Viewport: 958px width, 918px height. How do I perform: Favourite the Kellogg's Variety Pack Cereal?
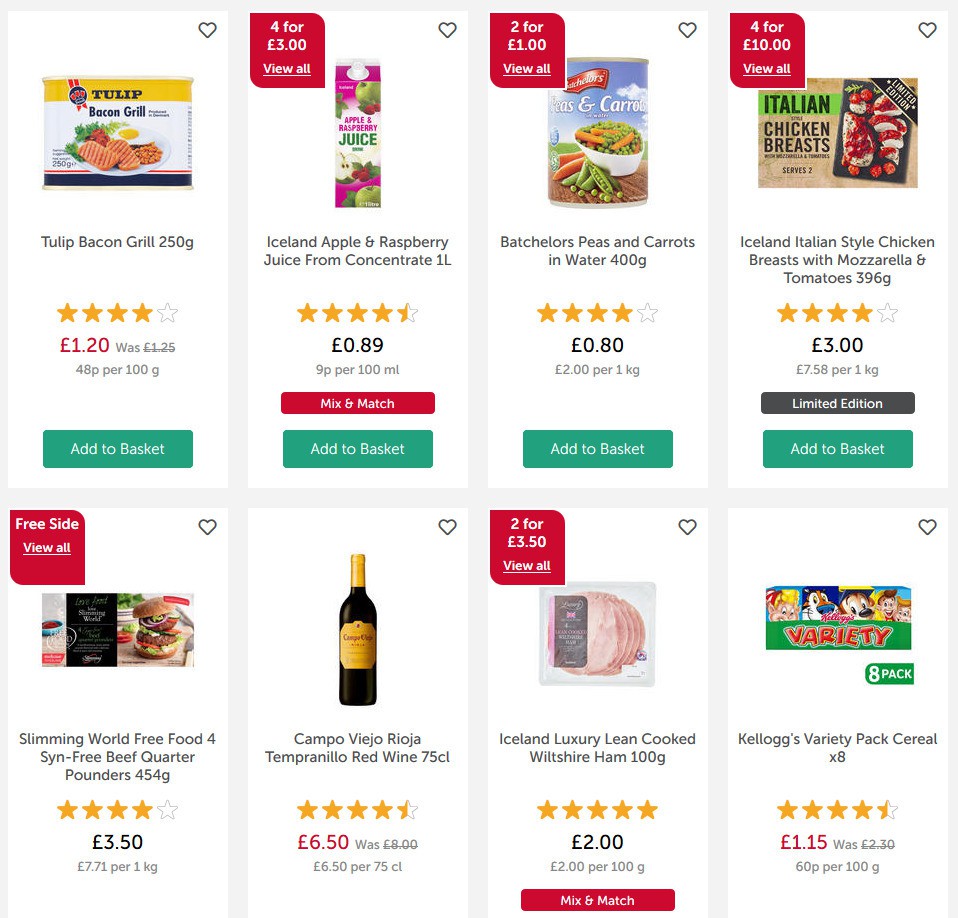[927, 527]
